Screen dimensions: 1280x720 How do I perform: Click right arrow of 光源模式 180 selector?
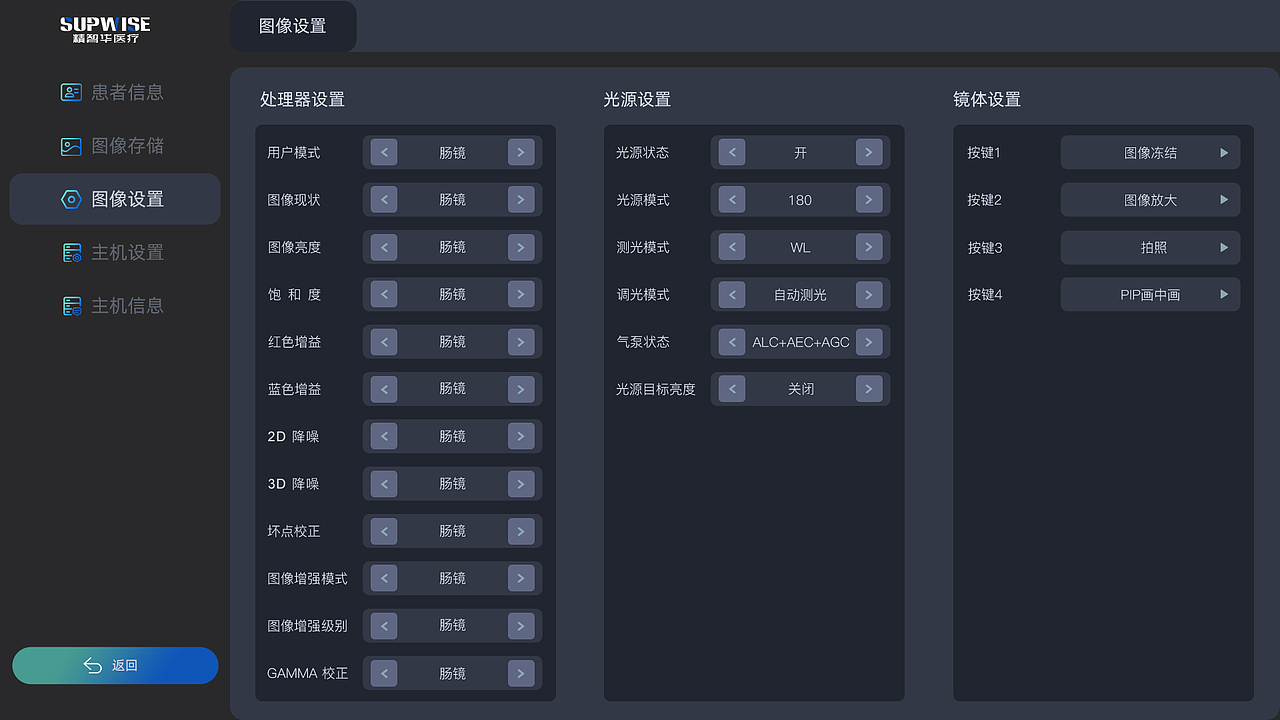click(870, 199)
